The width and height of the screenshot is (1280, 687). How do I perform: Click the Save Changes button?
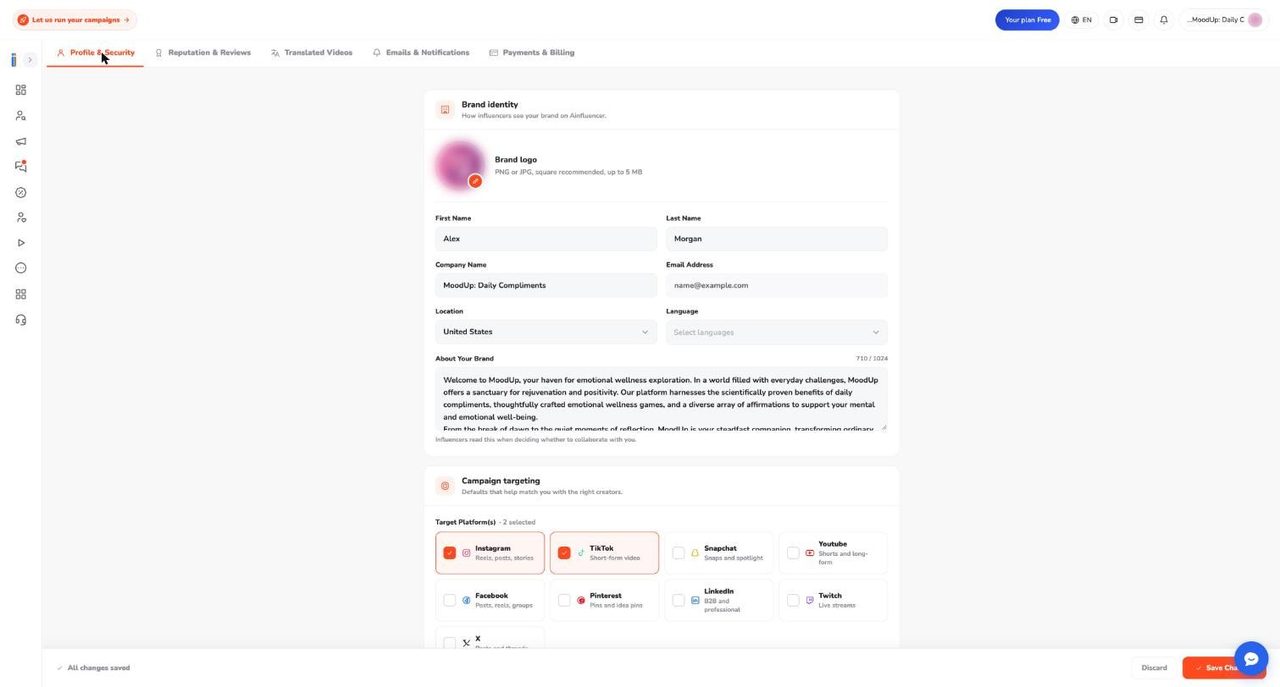coord(1224,668)
